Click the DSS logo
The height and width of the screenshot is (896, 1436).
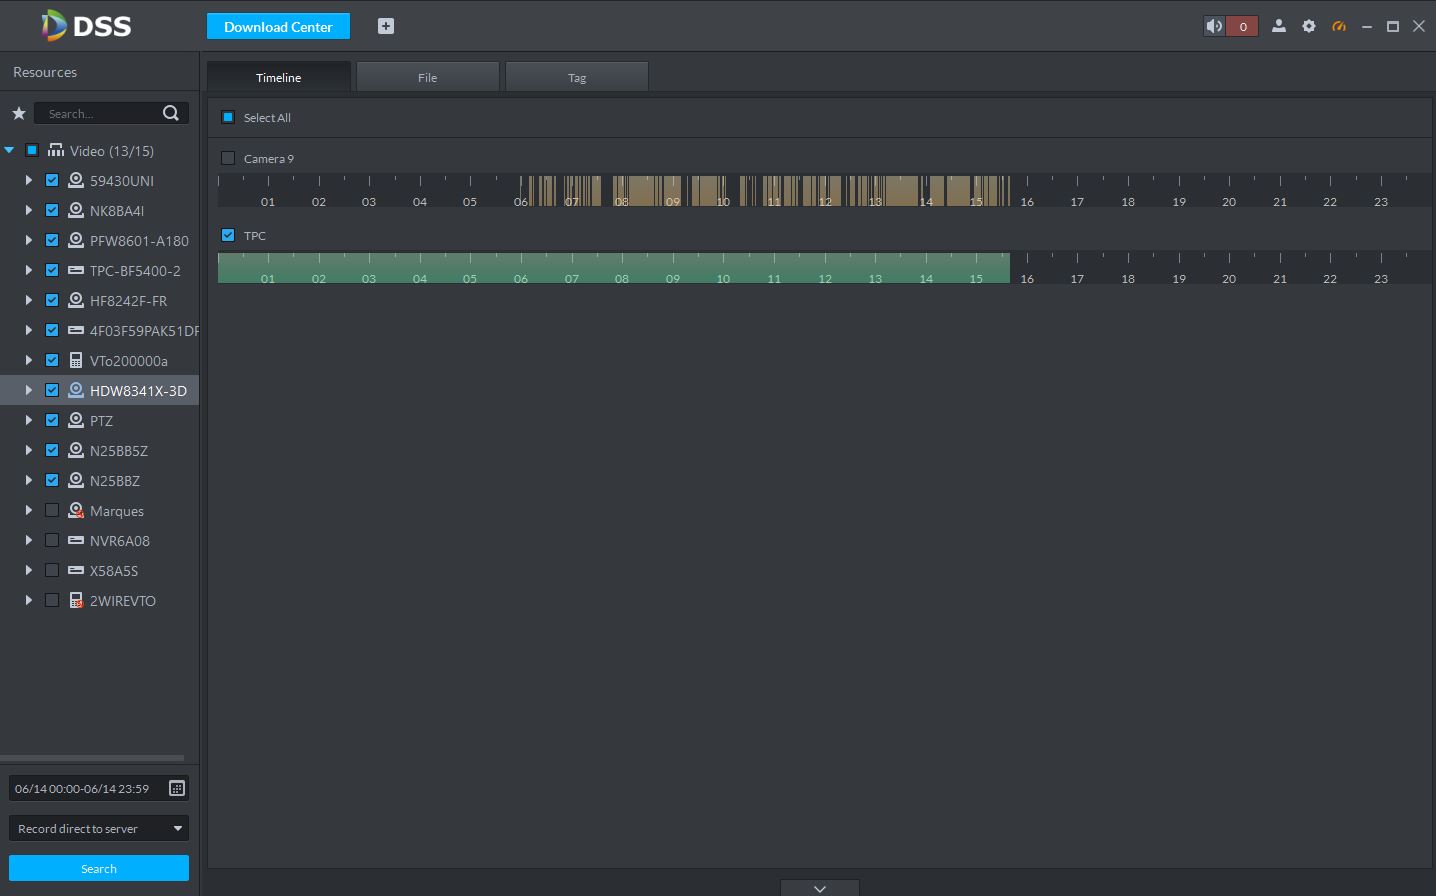pyautogui.click(x=86, y=26)
